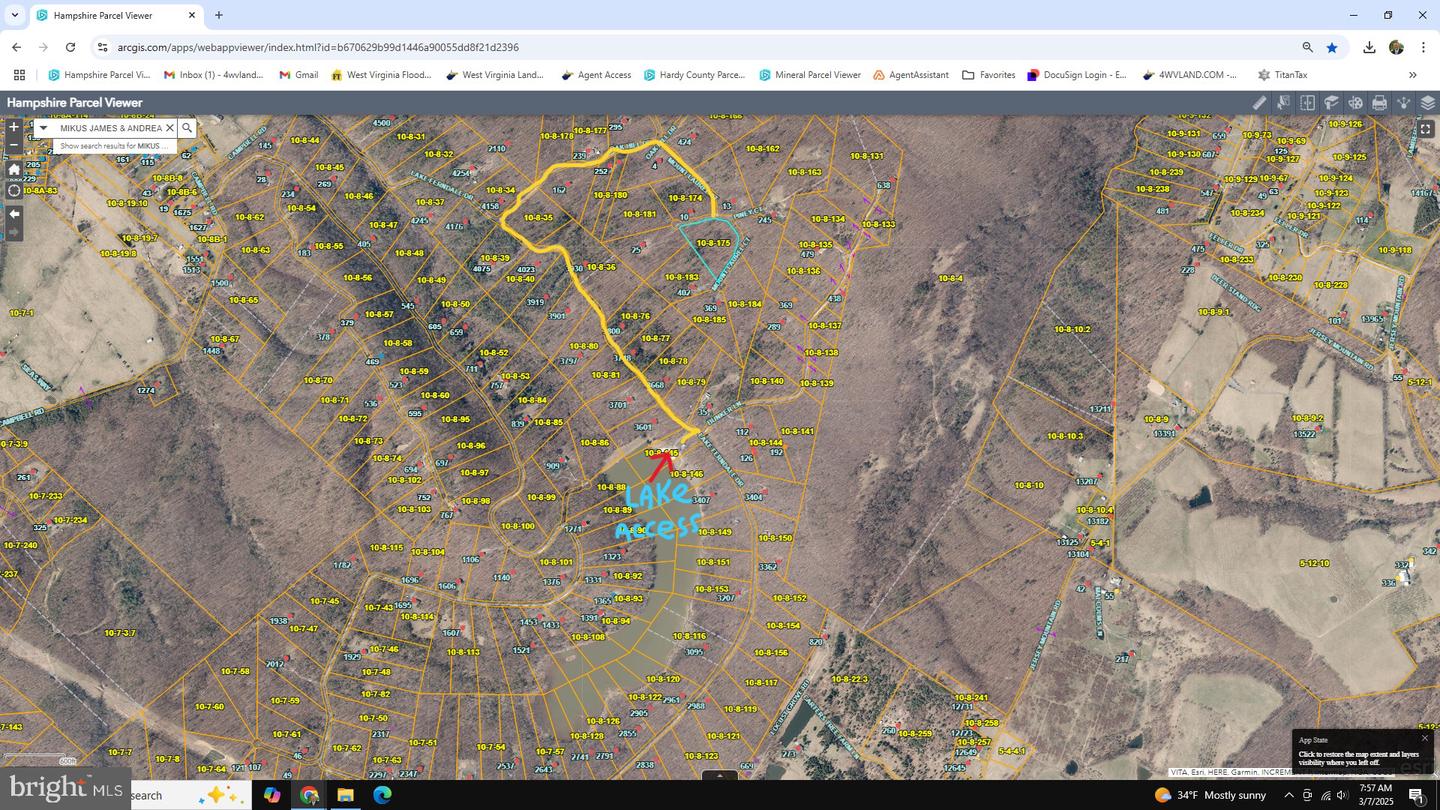
Task: Open a new browser tab
Action: coord(219,15)
